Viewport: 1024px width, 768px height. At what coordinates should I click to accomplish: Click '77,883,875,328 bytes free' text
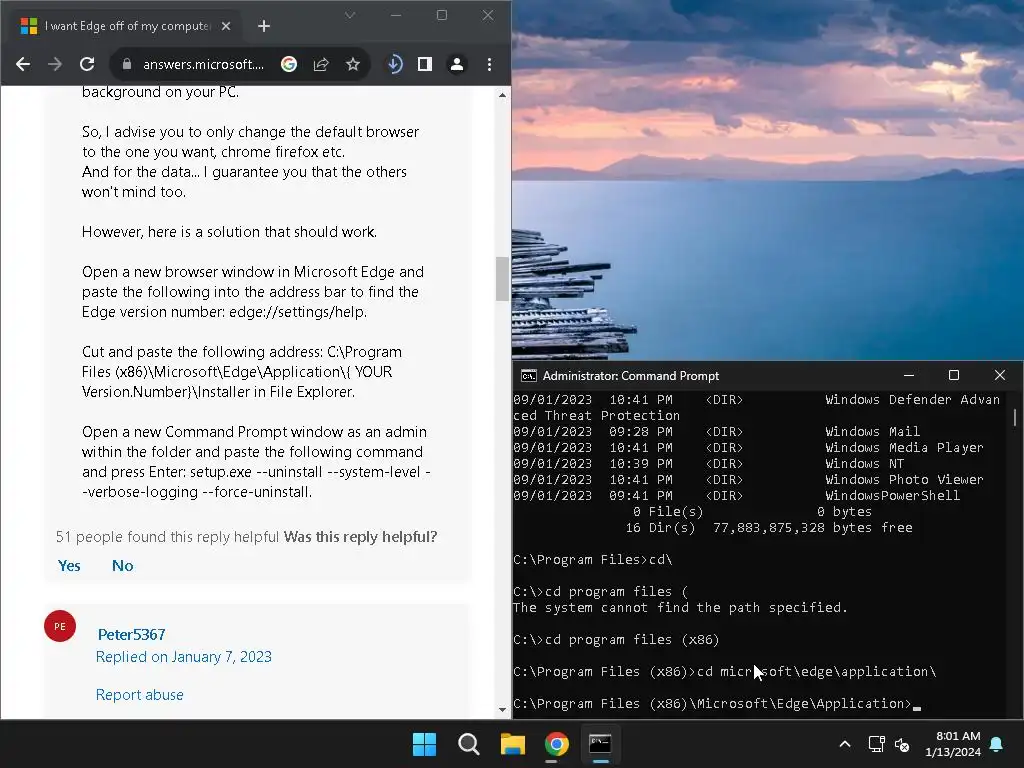pyautogui.click(x=812, y=527)
